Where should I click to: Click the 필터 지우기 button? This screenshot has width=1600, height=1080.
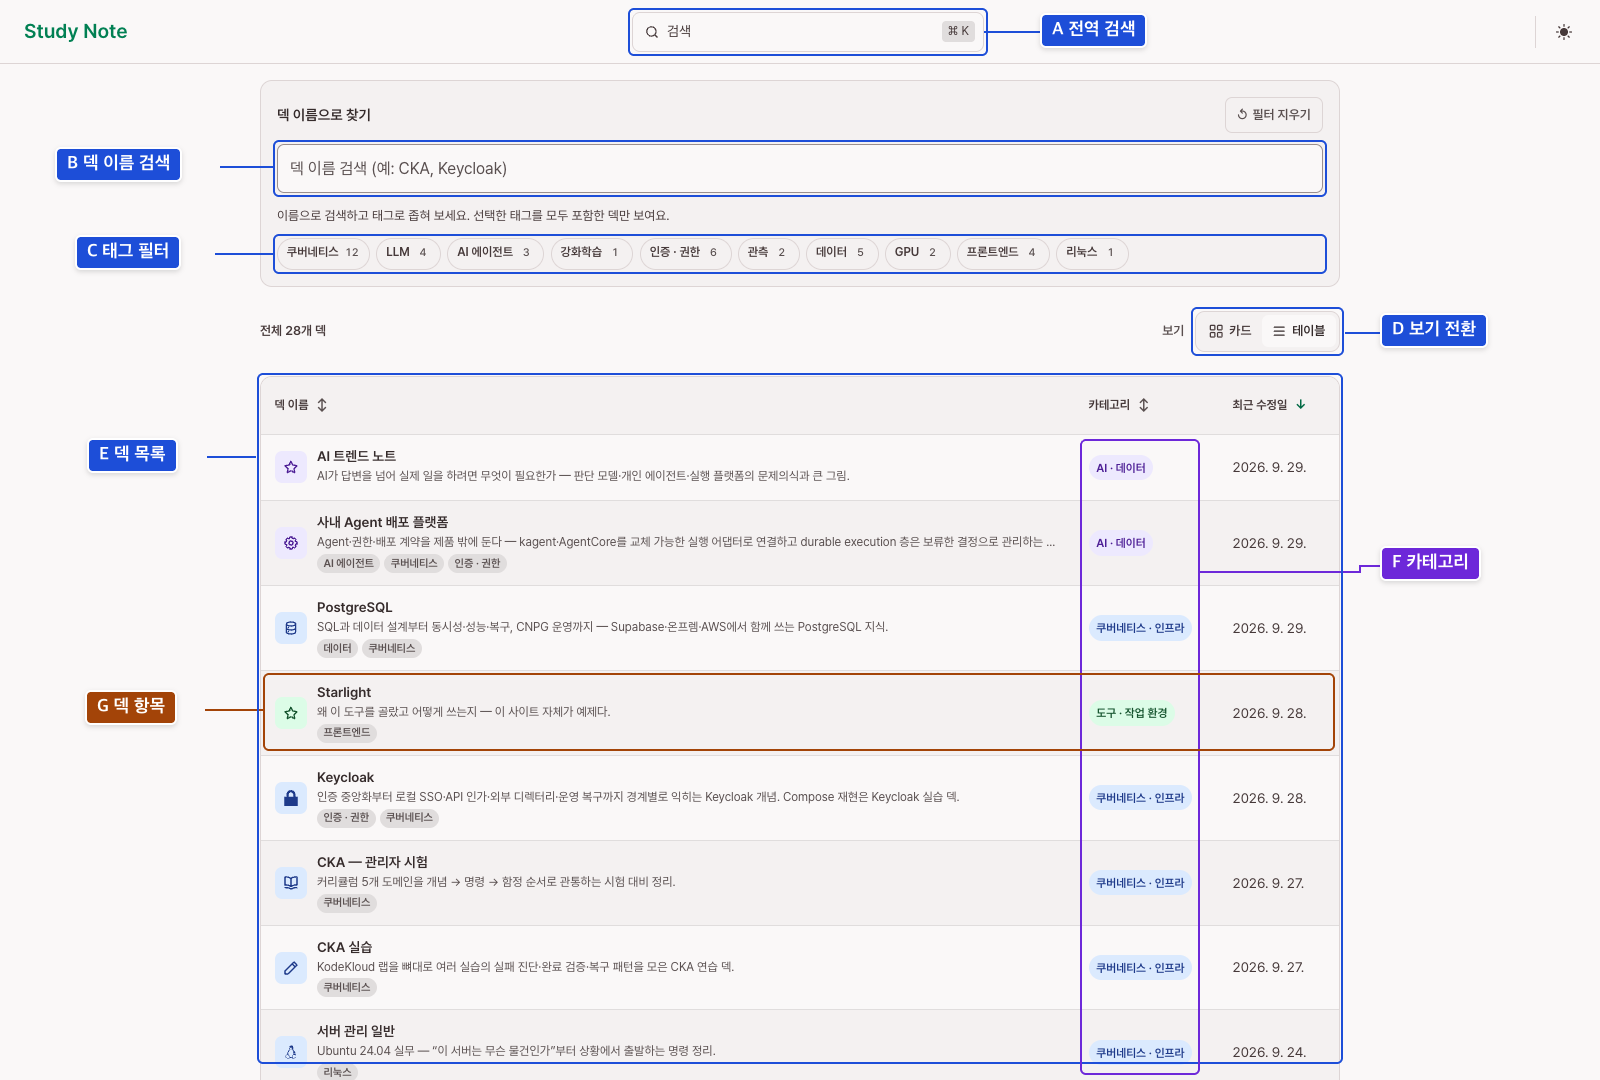[x=1274, y=115]
